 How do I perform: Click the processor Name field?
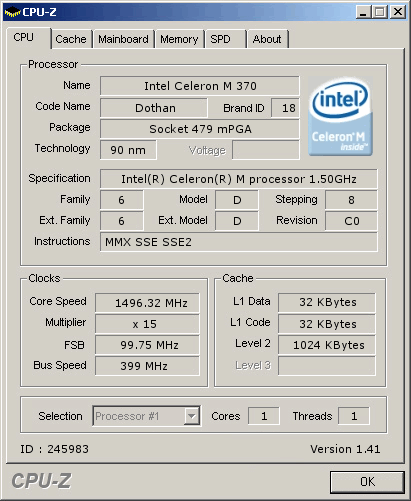(200, 86)
